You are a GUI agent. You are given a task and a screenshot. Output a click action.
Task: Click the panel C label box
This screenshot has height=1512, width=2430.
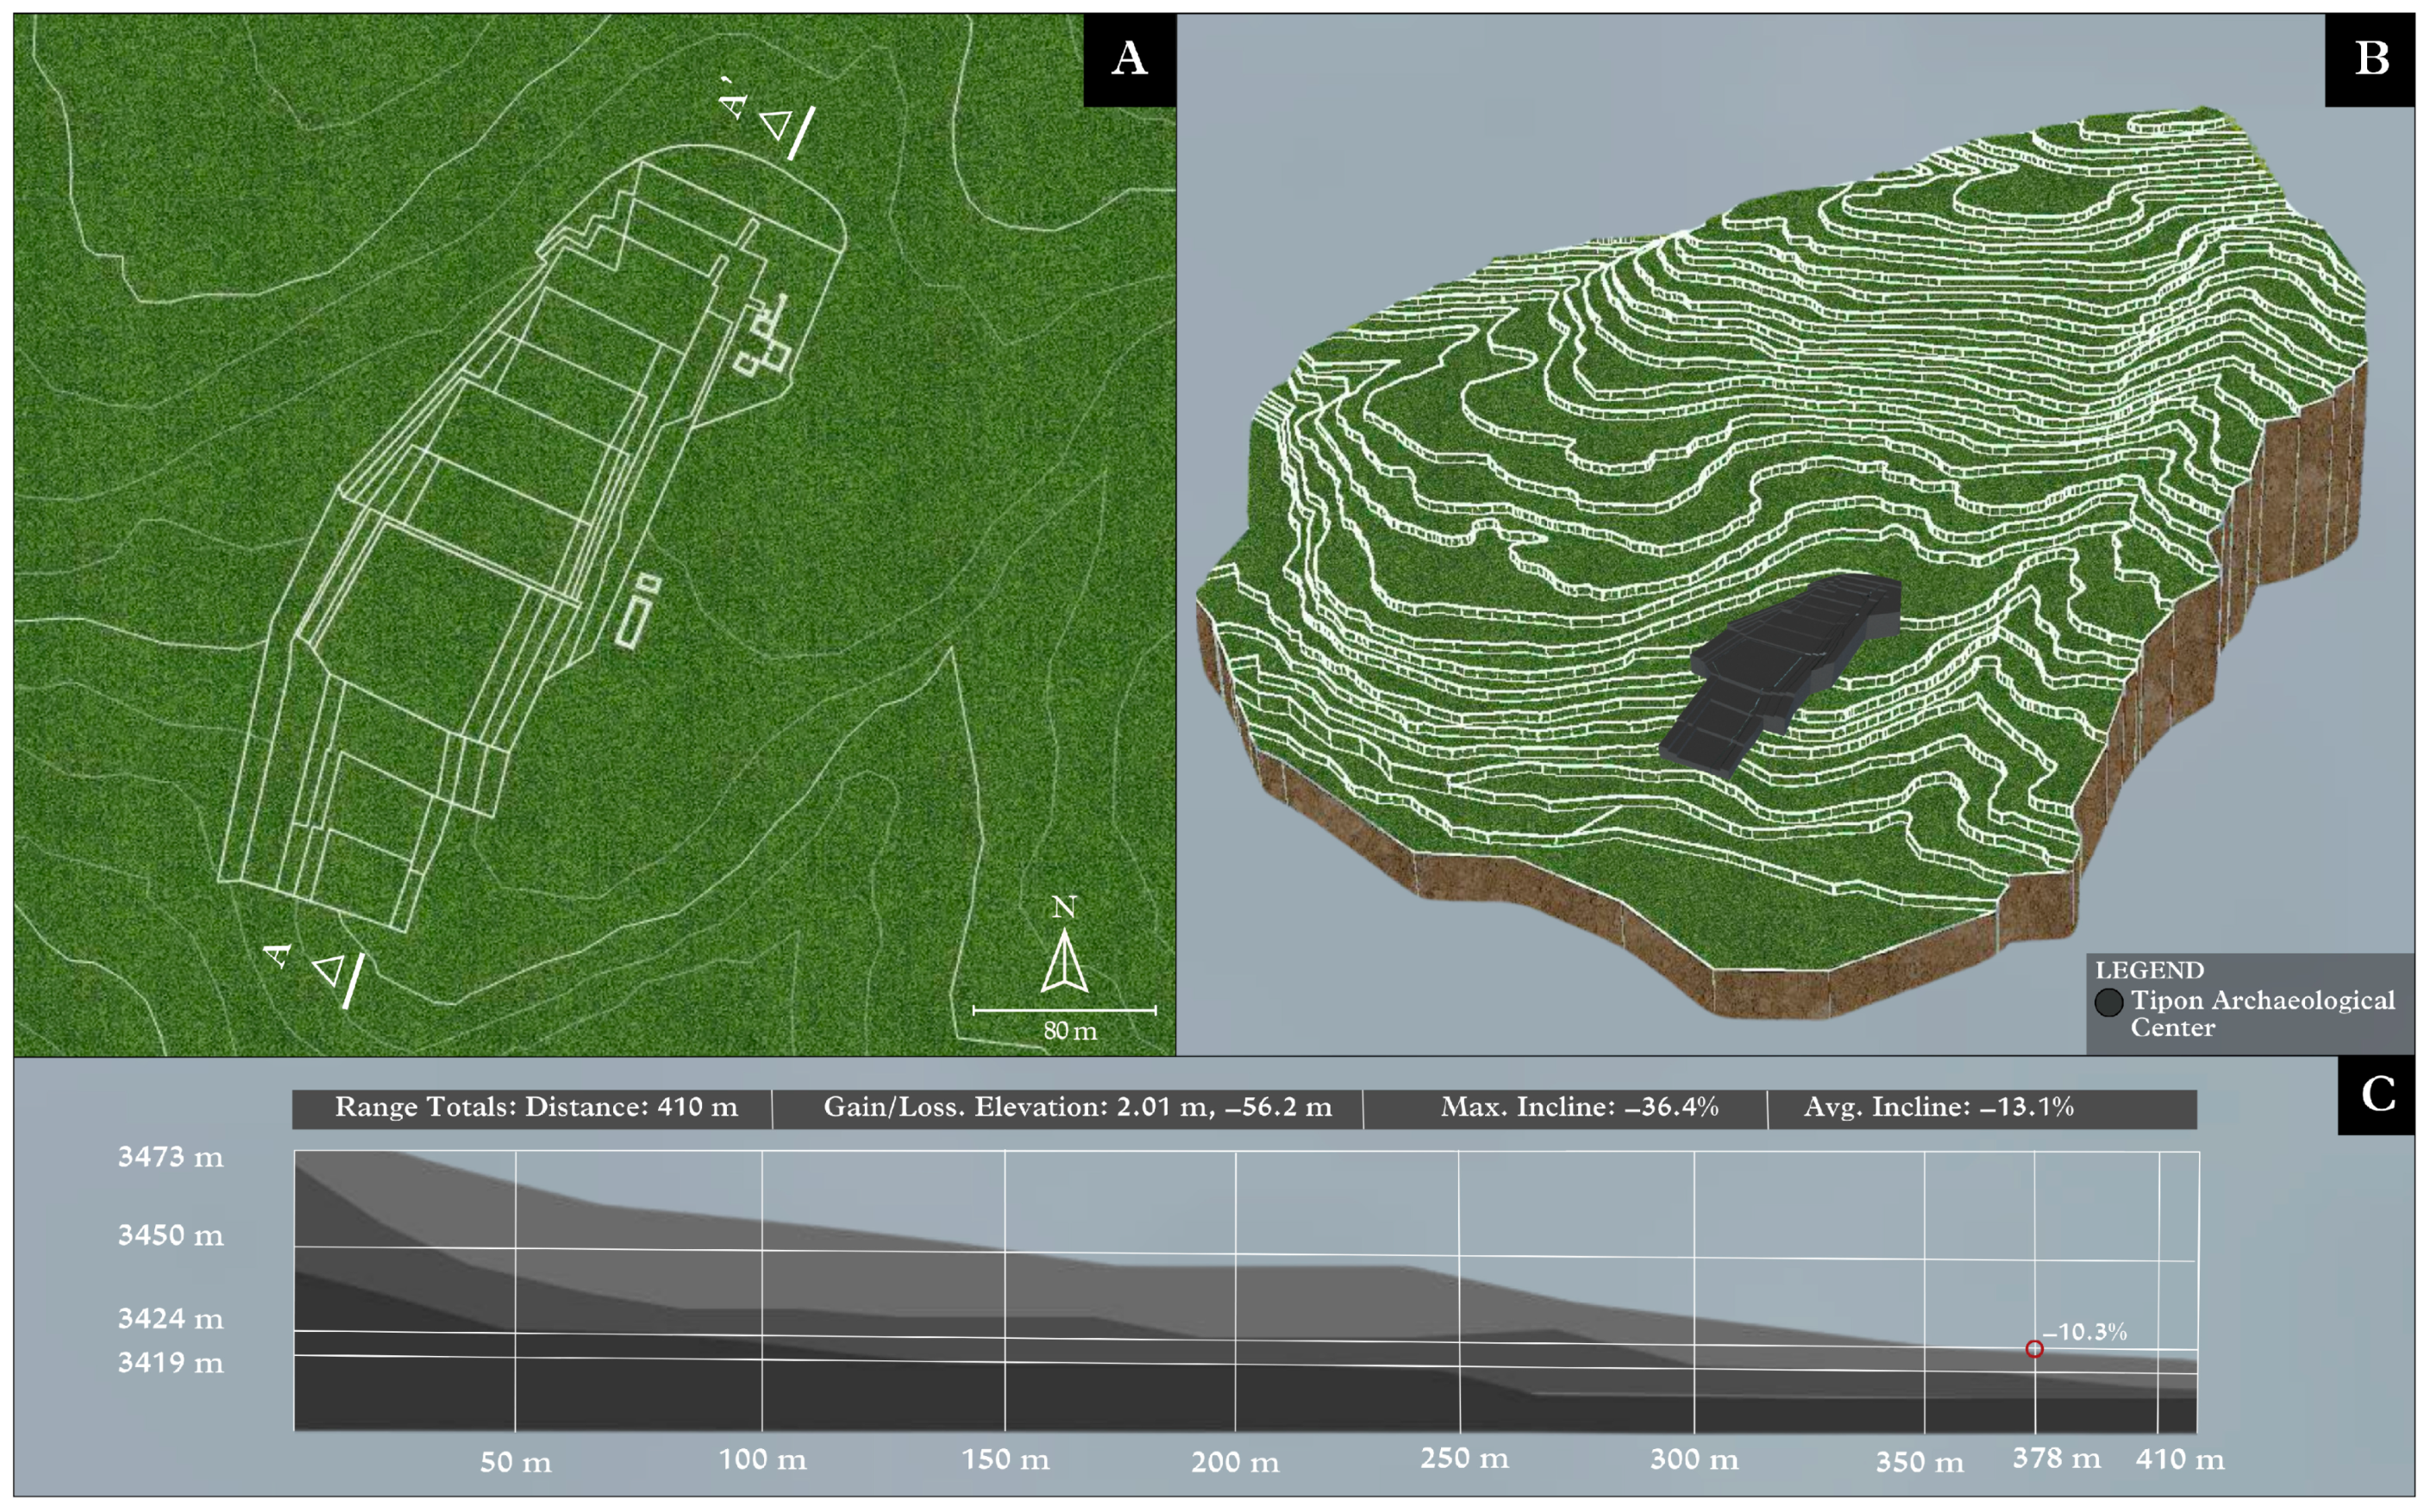click(x=2377, y=1094)
